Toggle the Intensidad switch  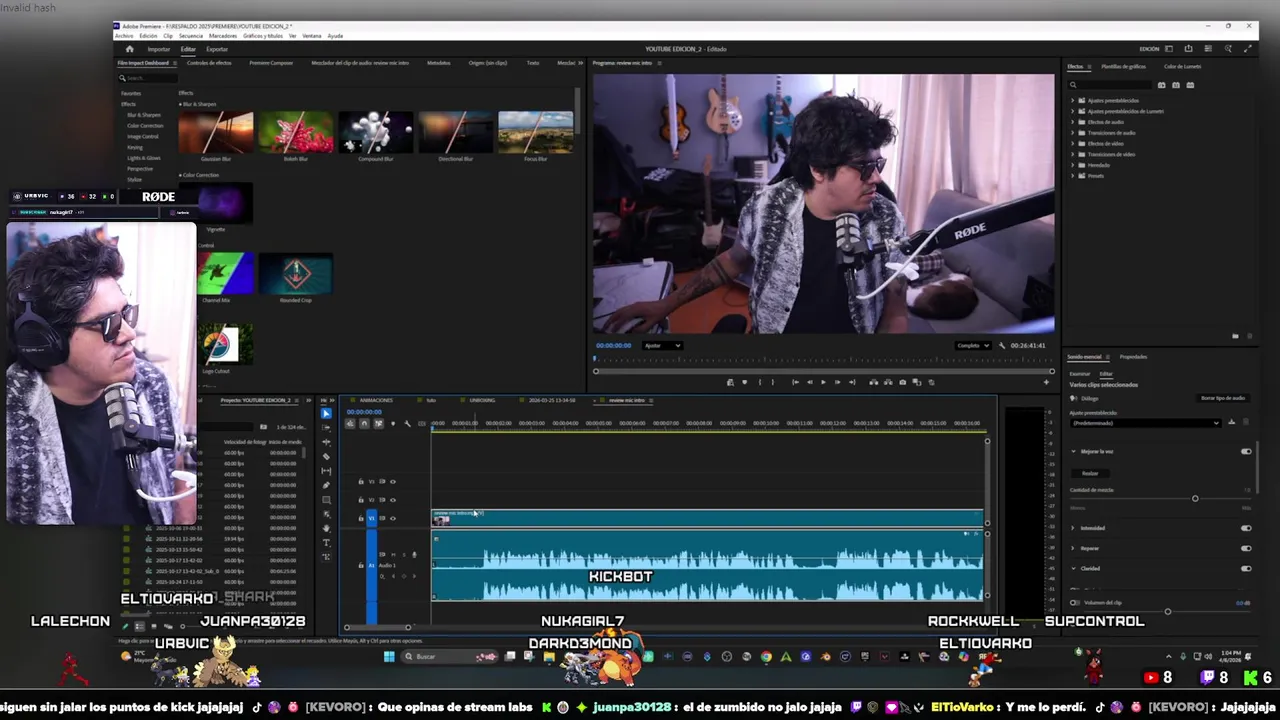(x=1246, y=528)
